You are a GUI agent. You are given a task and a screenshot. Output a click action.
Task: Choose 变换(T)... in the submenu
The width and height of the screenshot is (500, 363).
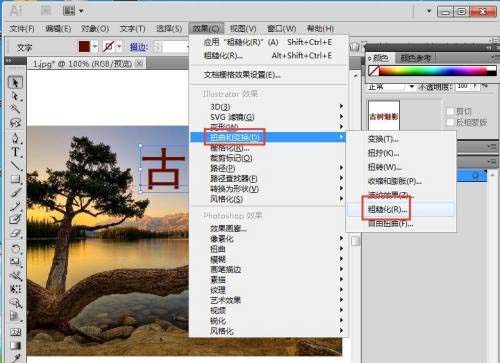pos(383,139)
